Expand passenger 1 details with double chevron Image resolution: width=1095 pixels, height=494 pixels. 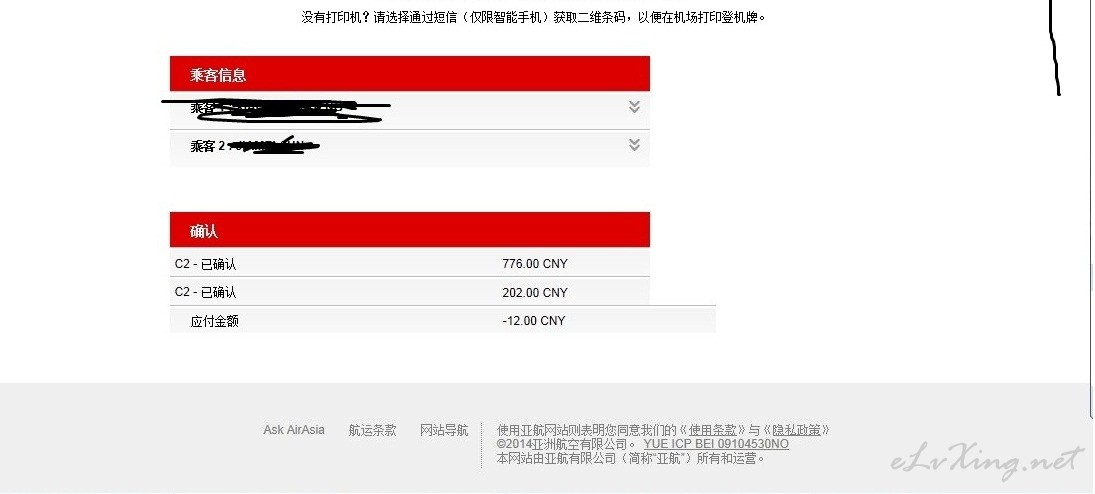634,107
